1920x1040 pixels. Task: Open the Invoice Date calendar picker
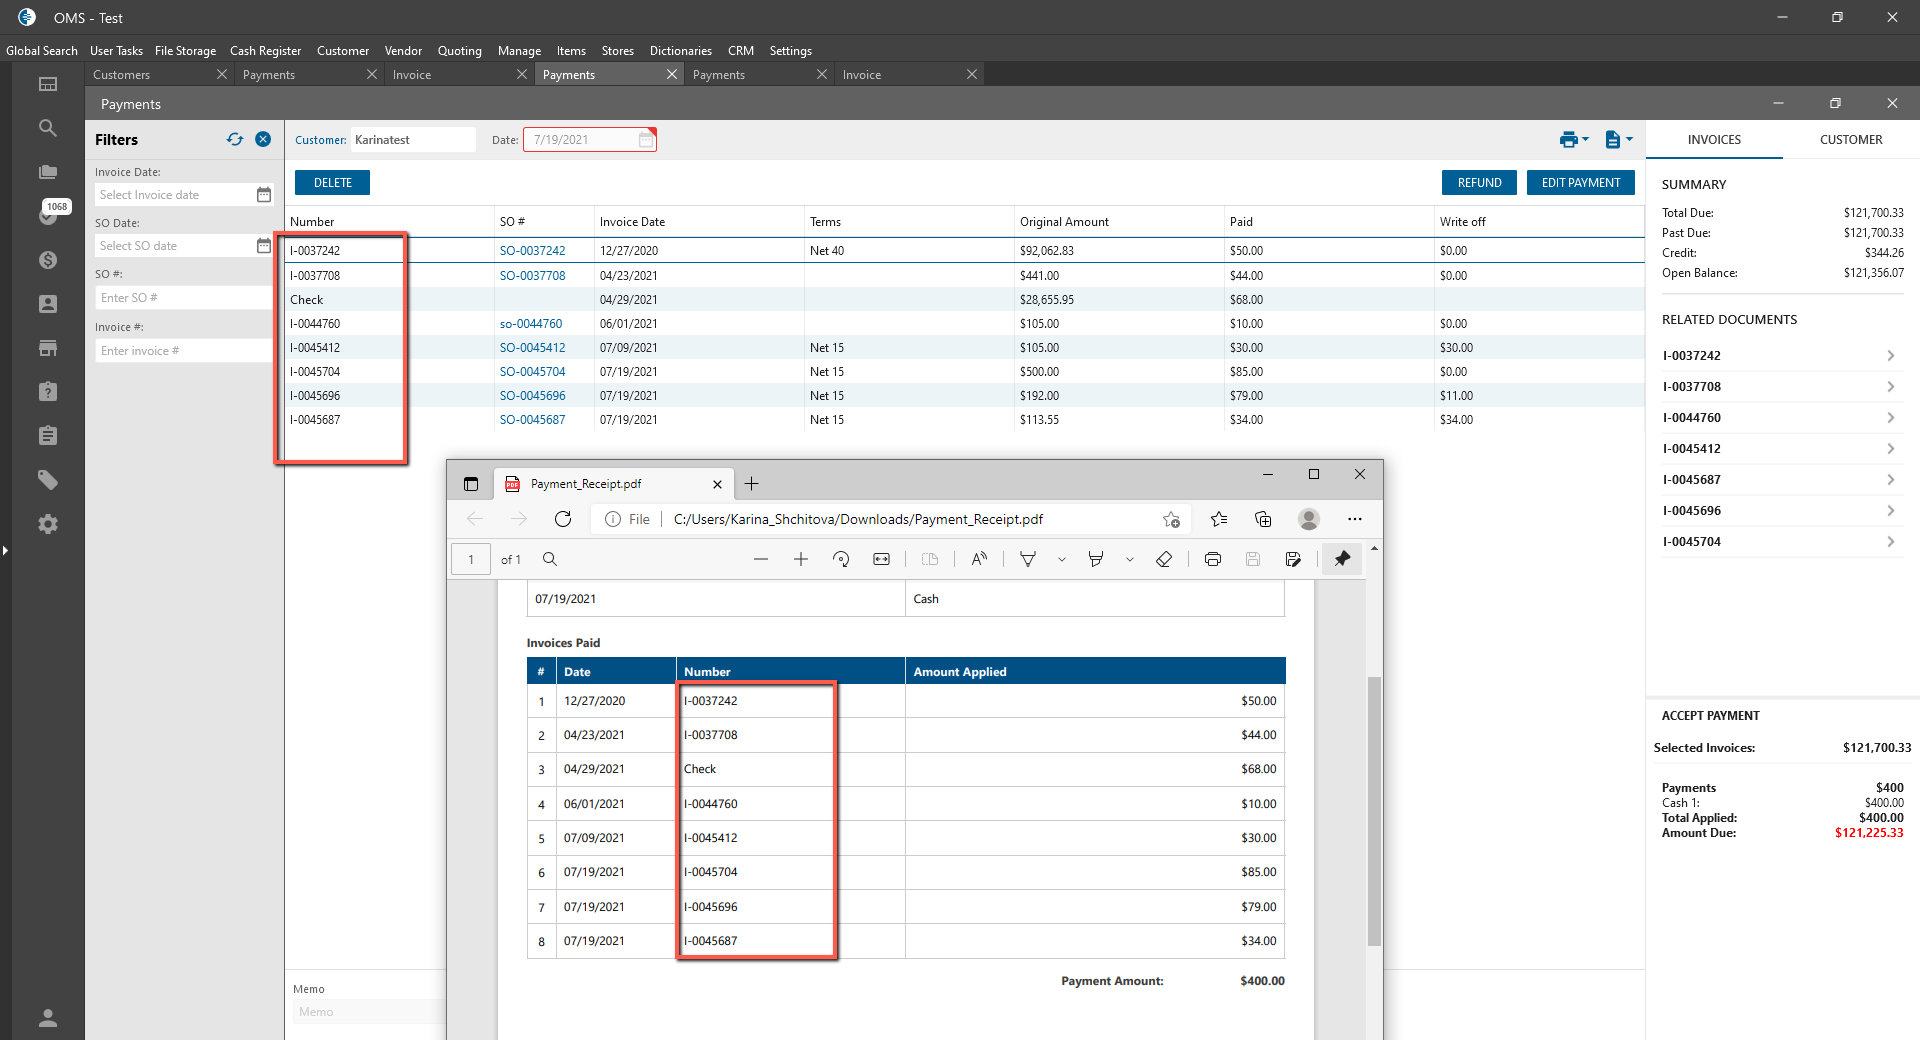264,195
